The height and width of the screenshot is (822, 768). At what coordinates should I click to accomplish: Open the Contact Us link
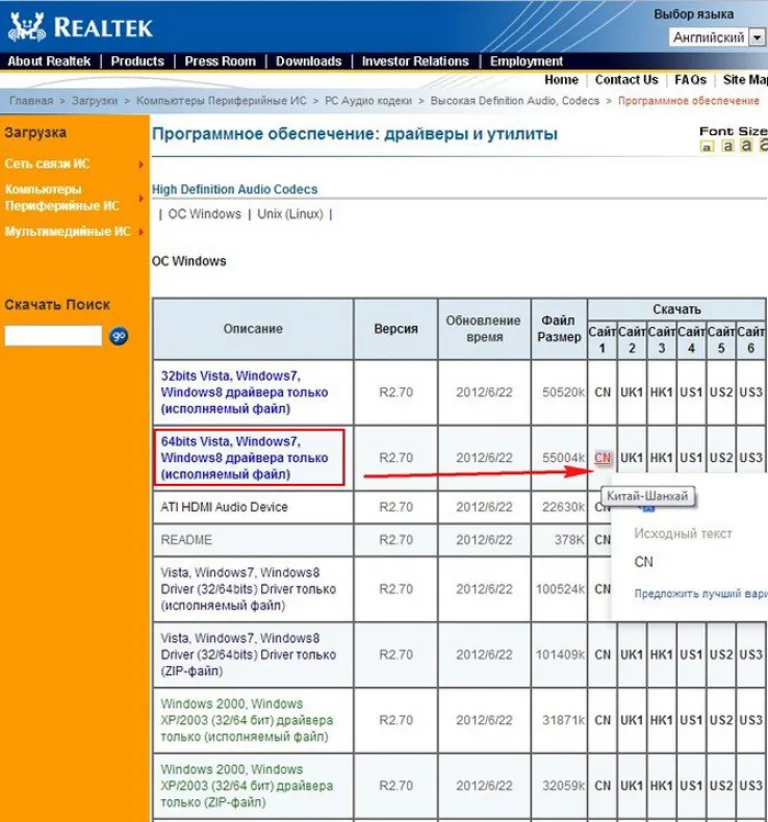pyautogui.click(x=626, y=80)
